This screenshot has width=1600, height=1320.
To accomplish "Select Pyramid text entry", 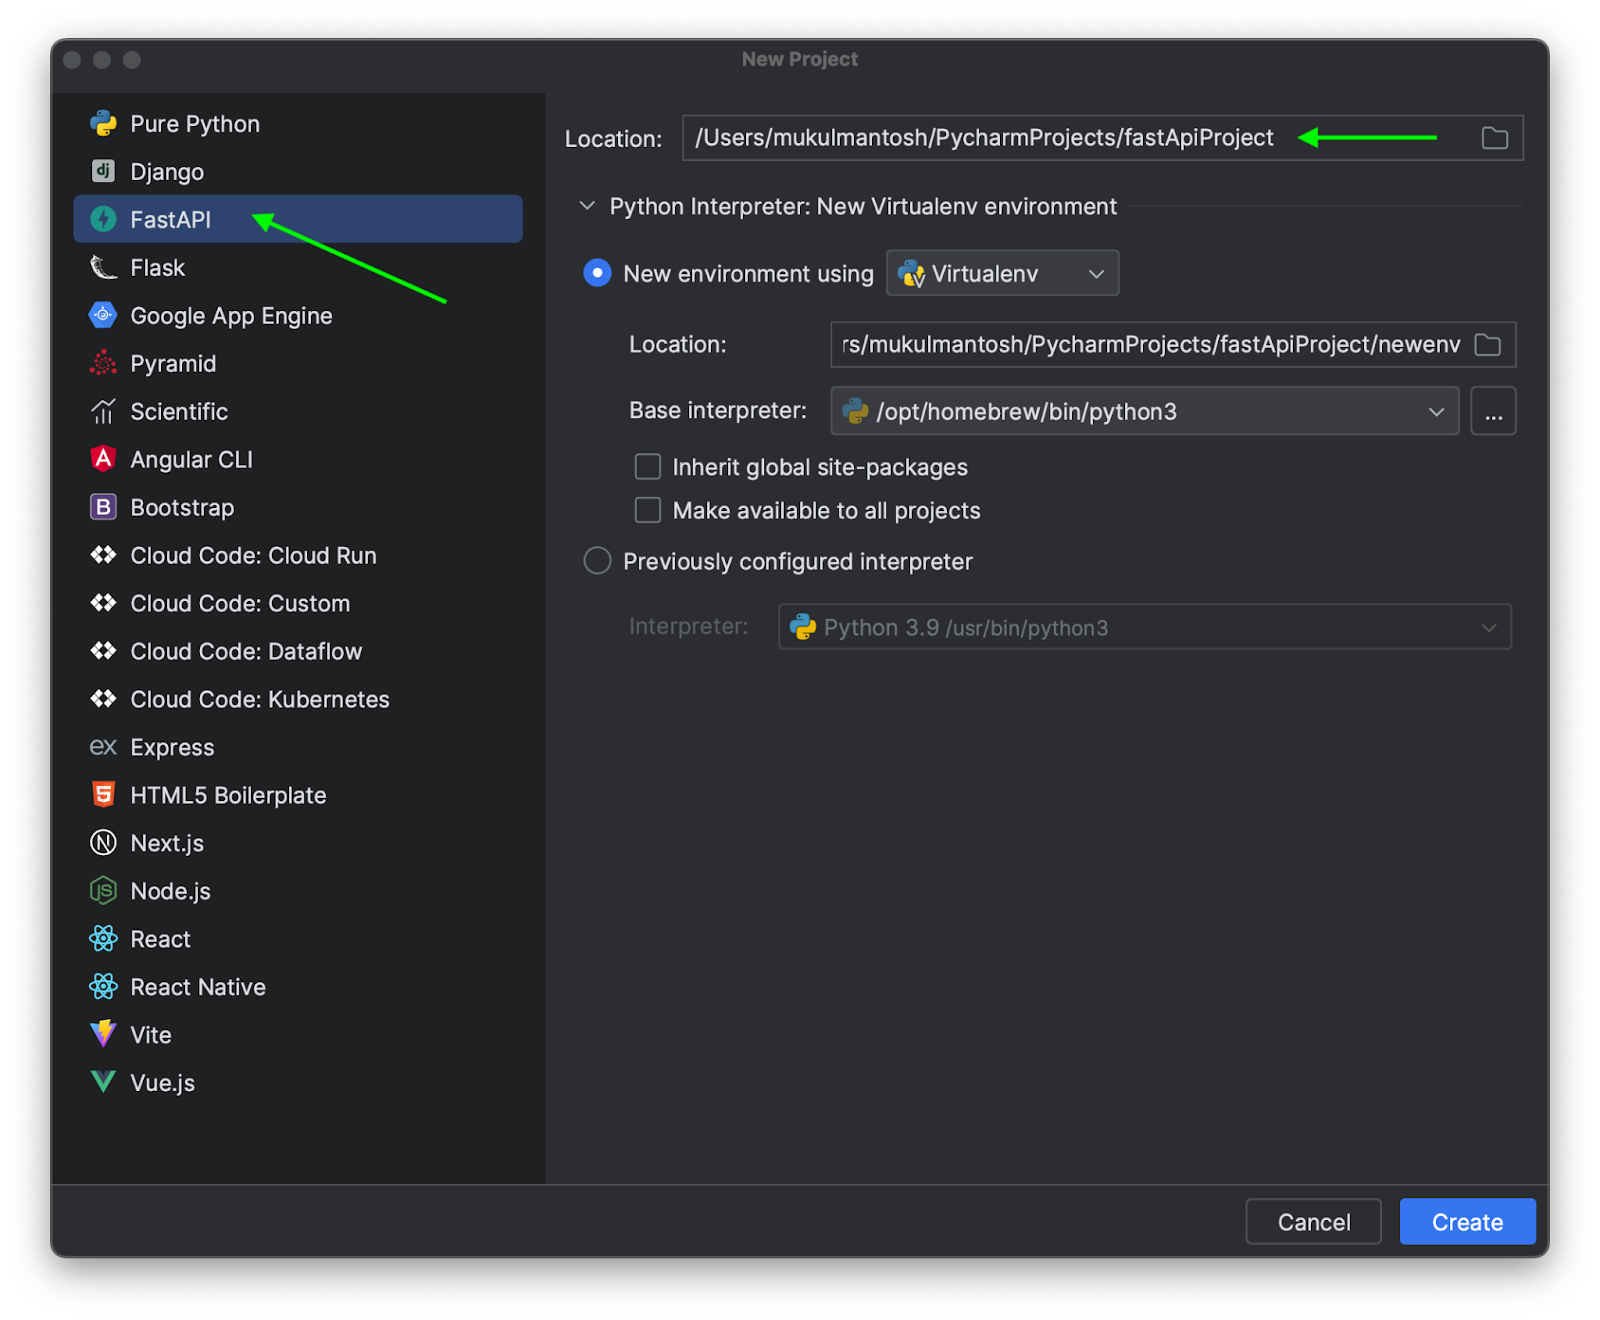I will 173,364.
